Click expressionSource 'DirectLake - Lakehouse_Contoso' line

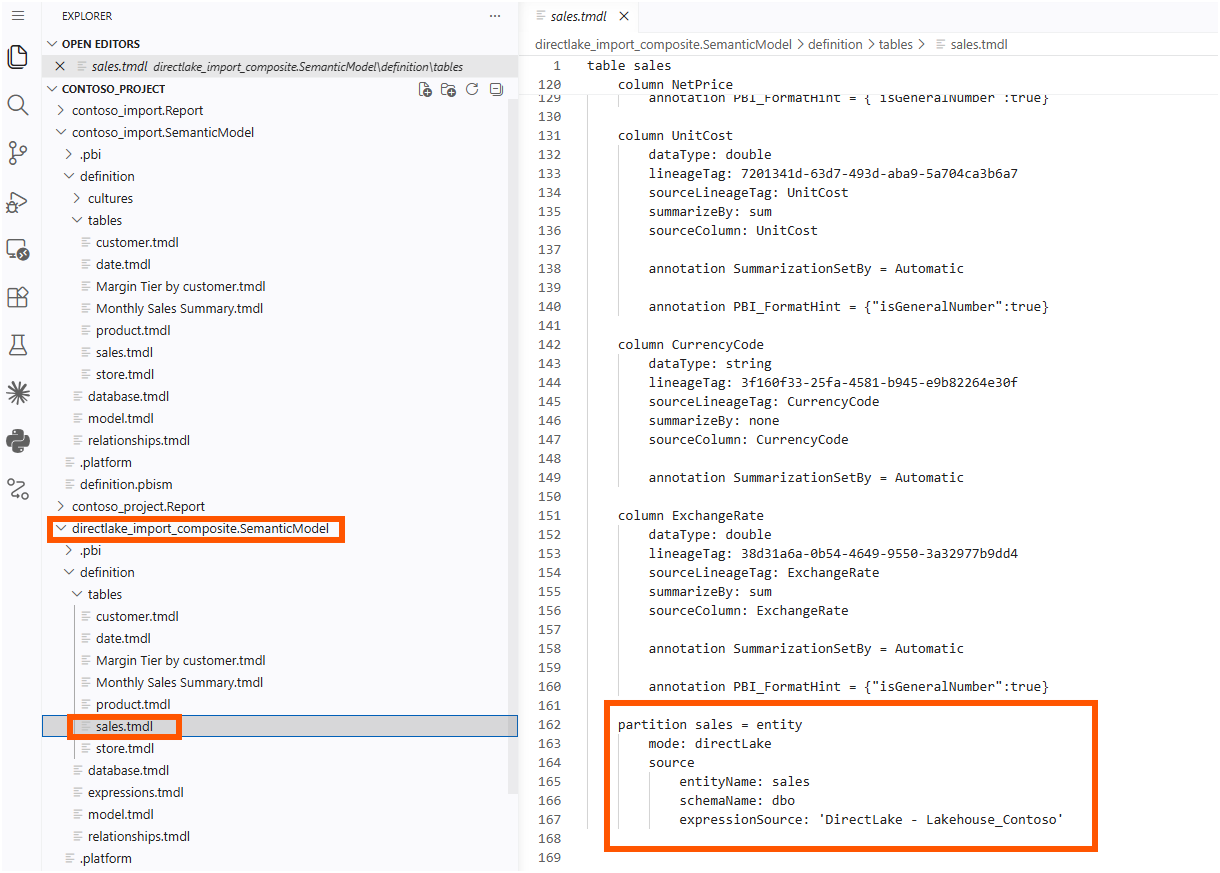coord(871,819)
